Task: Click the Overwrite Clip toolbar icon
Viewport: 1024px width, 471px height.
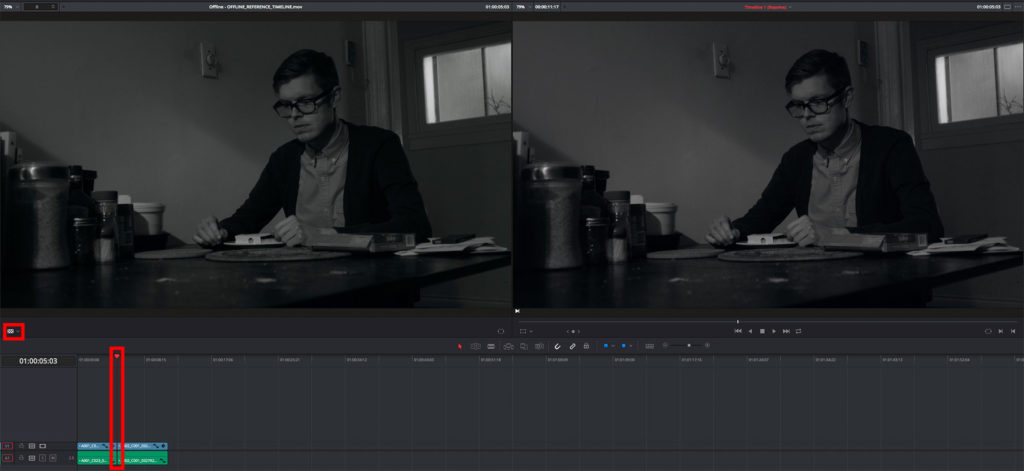Action: pyautogui.click(x=524, y=346)
